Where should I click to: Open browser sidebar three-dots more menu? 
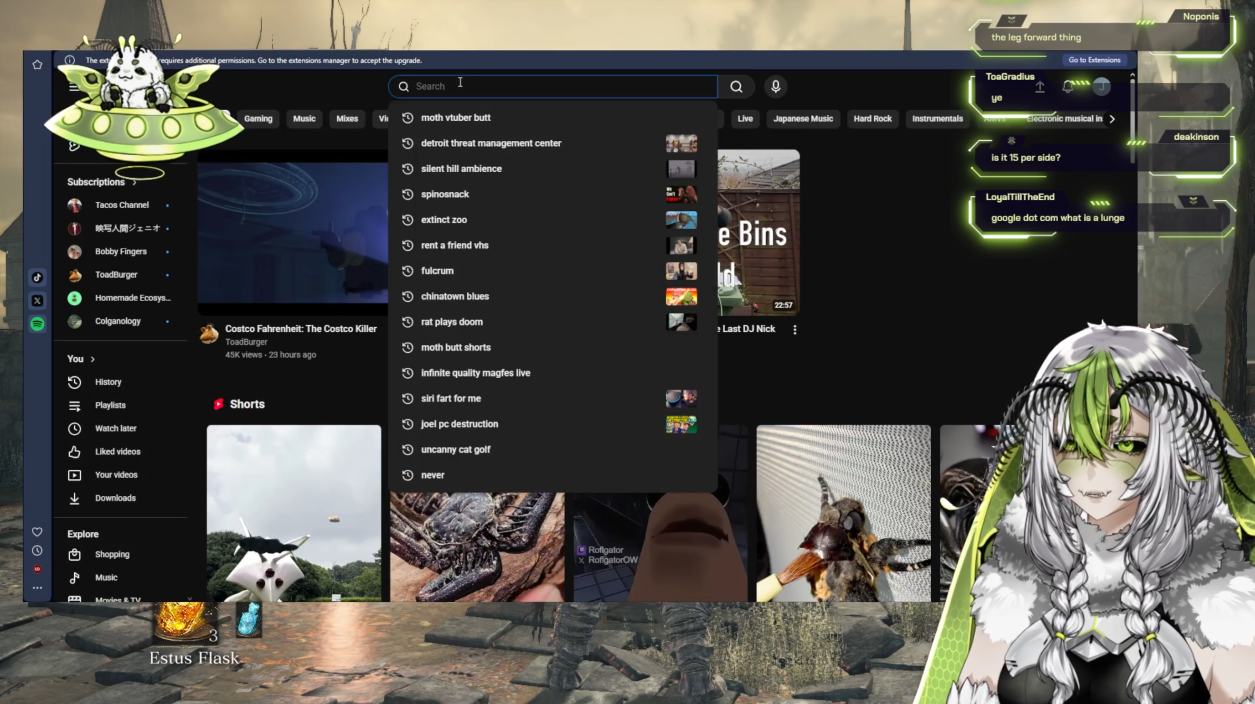(37, 587)
